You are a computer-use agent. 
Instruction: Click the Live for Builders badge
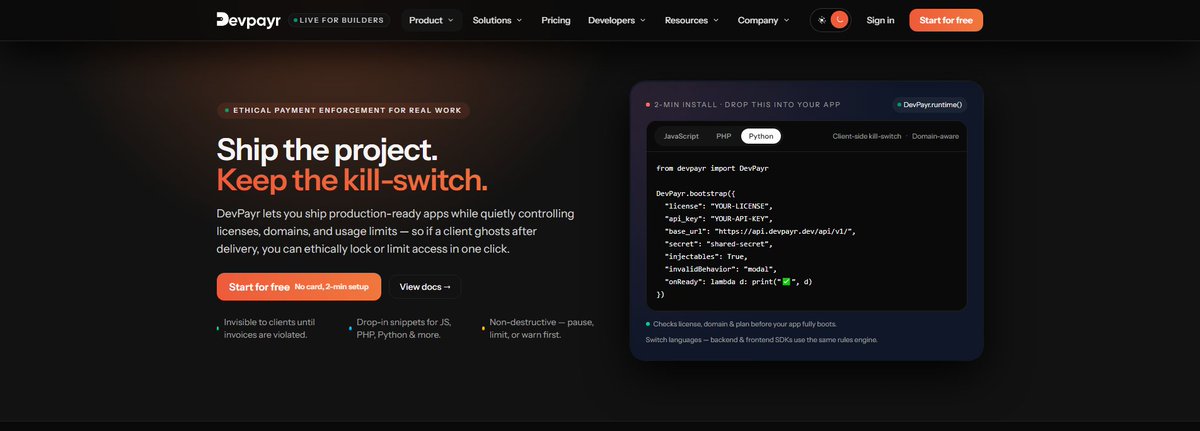[x=339, y=20]
